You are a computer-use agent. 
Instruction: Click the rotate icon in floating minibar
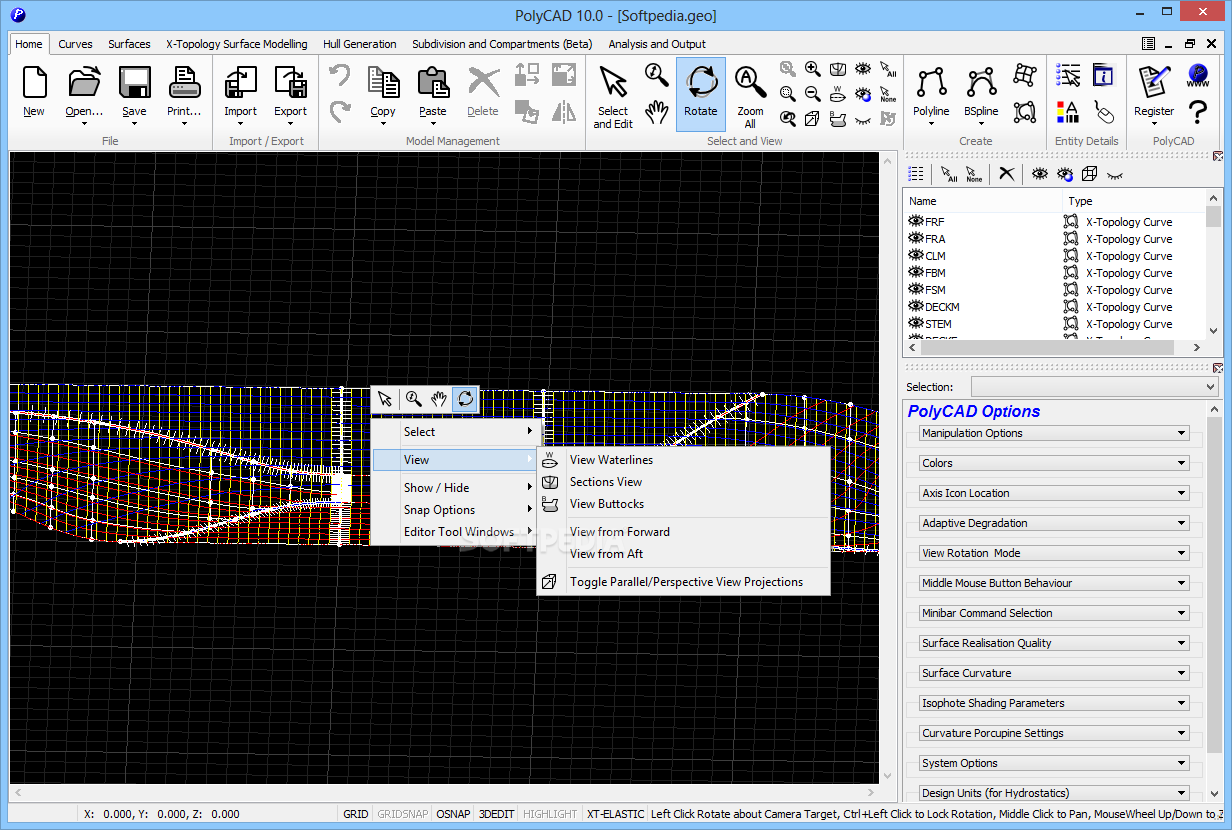tap(465, 399)
